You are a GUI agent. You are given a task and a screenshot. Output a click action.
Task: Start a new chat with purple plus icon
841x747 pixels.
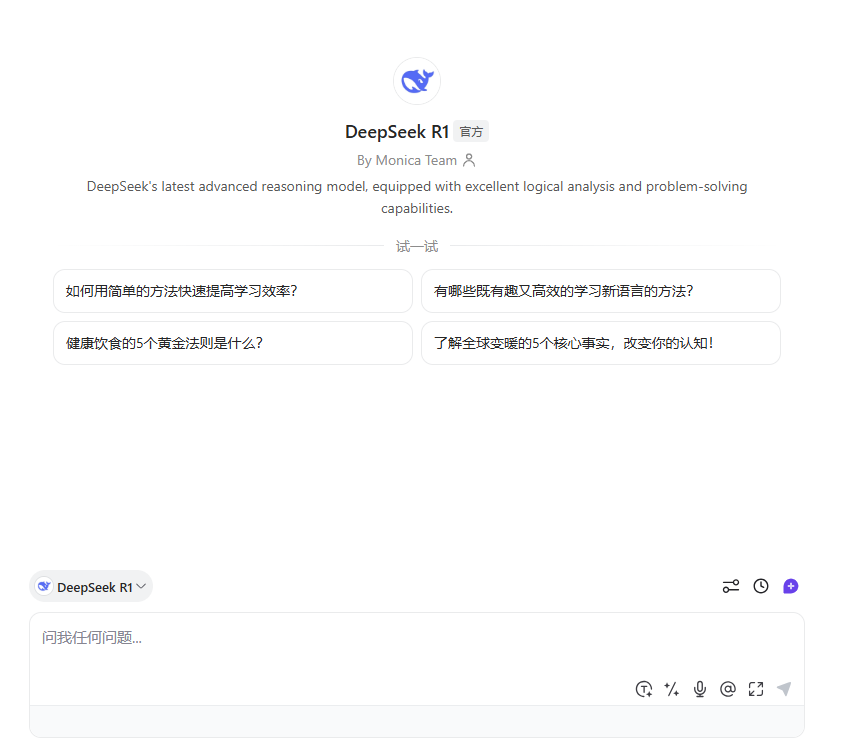click(791, 586)
